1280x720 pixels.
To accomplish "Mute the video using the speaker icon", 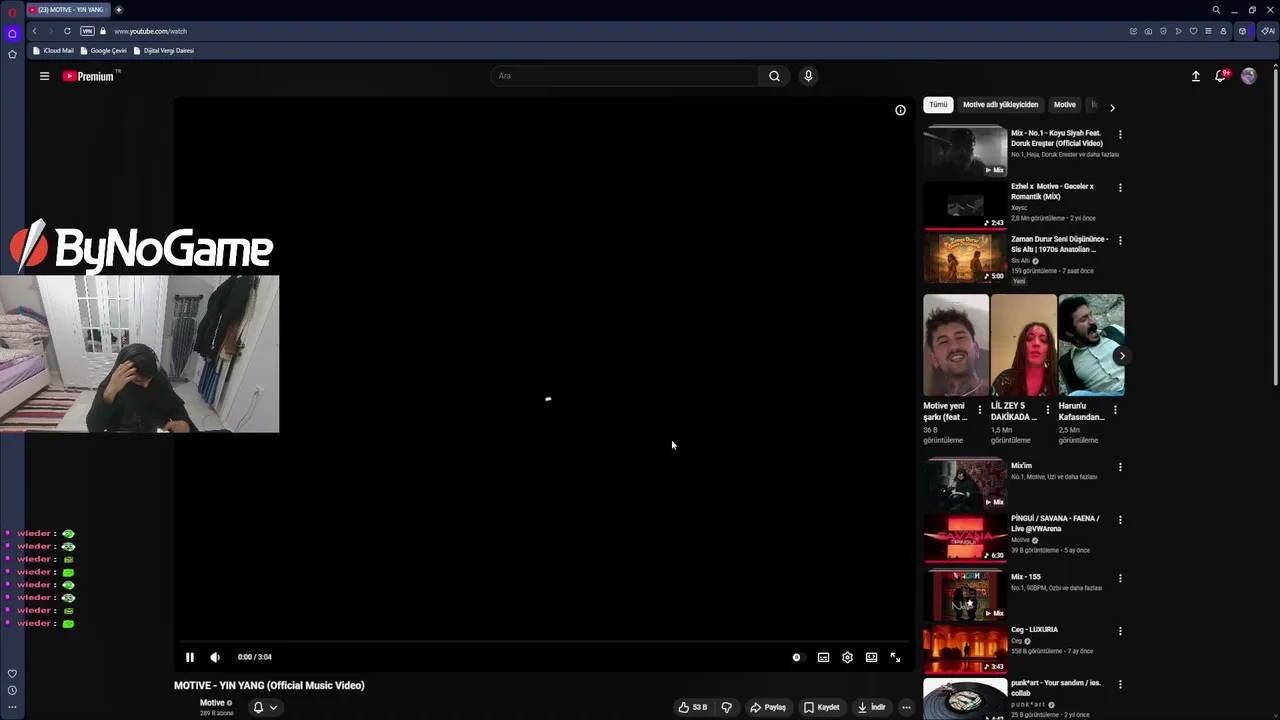I will [x=215, y=657].
